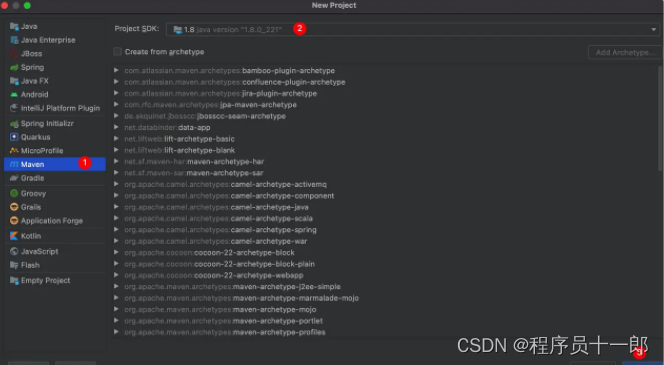Select cocoon-22-archetype-webapp row
Screen dimensions: 664x365
pos(384,275)
